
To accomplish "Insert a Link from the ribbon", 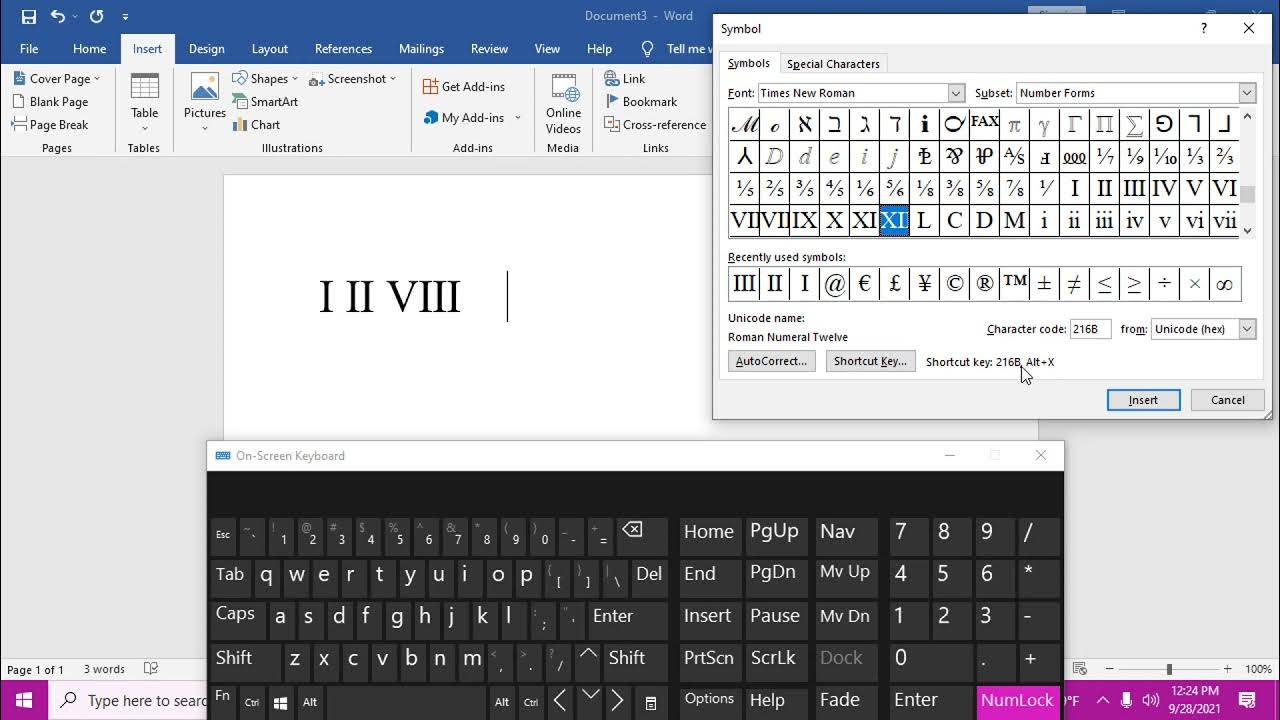I will tap(625, 79).
